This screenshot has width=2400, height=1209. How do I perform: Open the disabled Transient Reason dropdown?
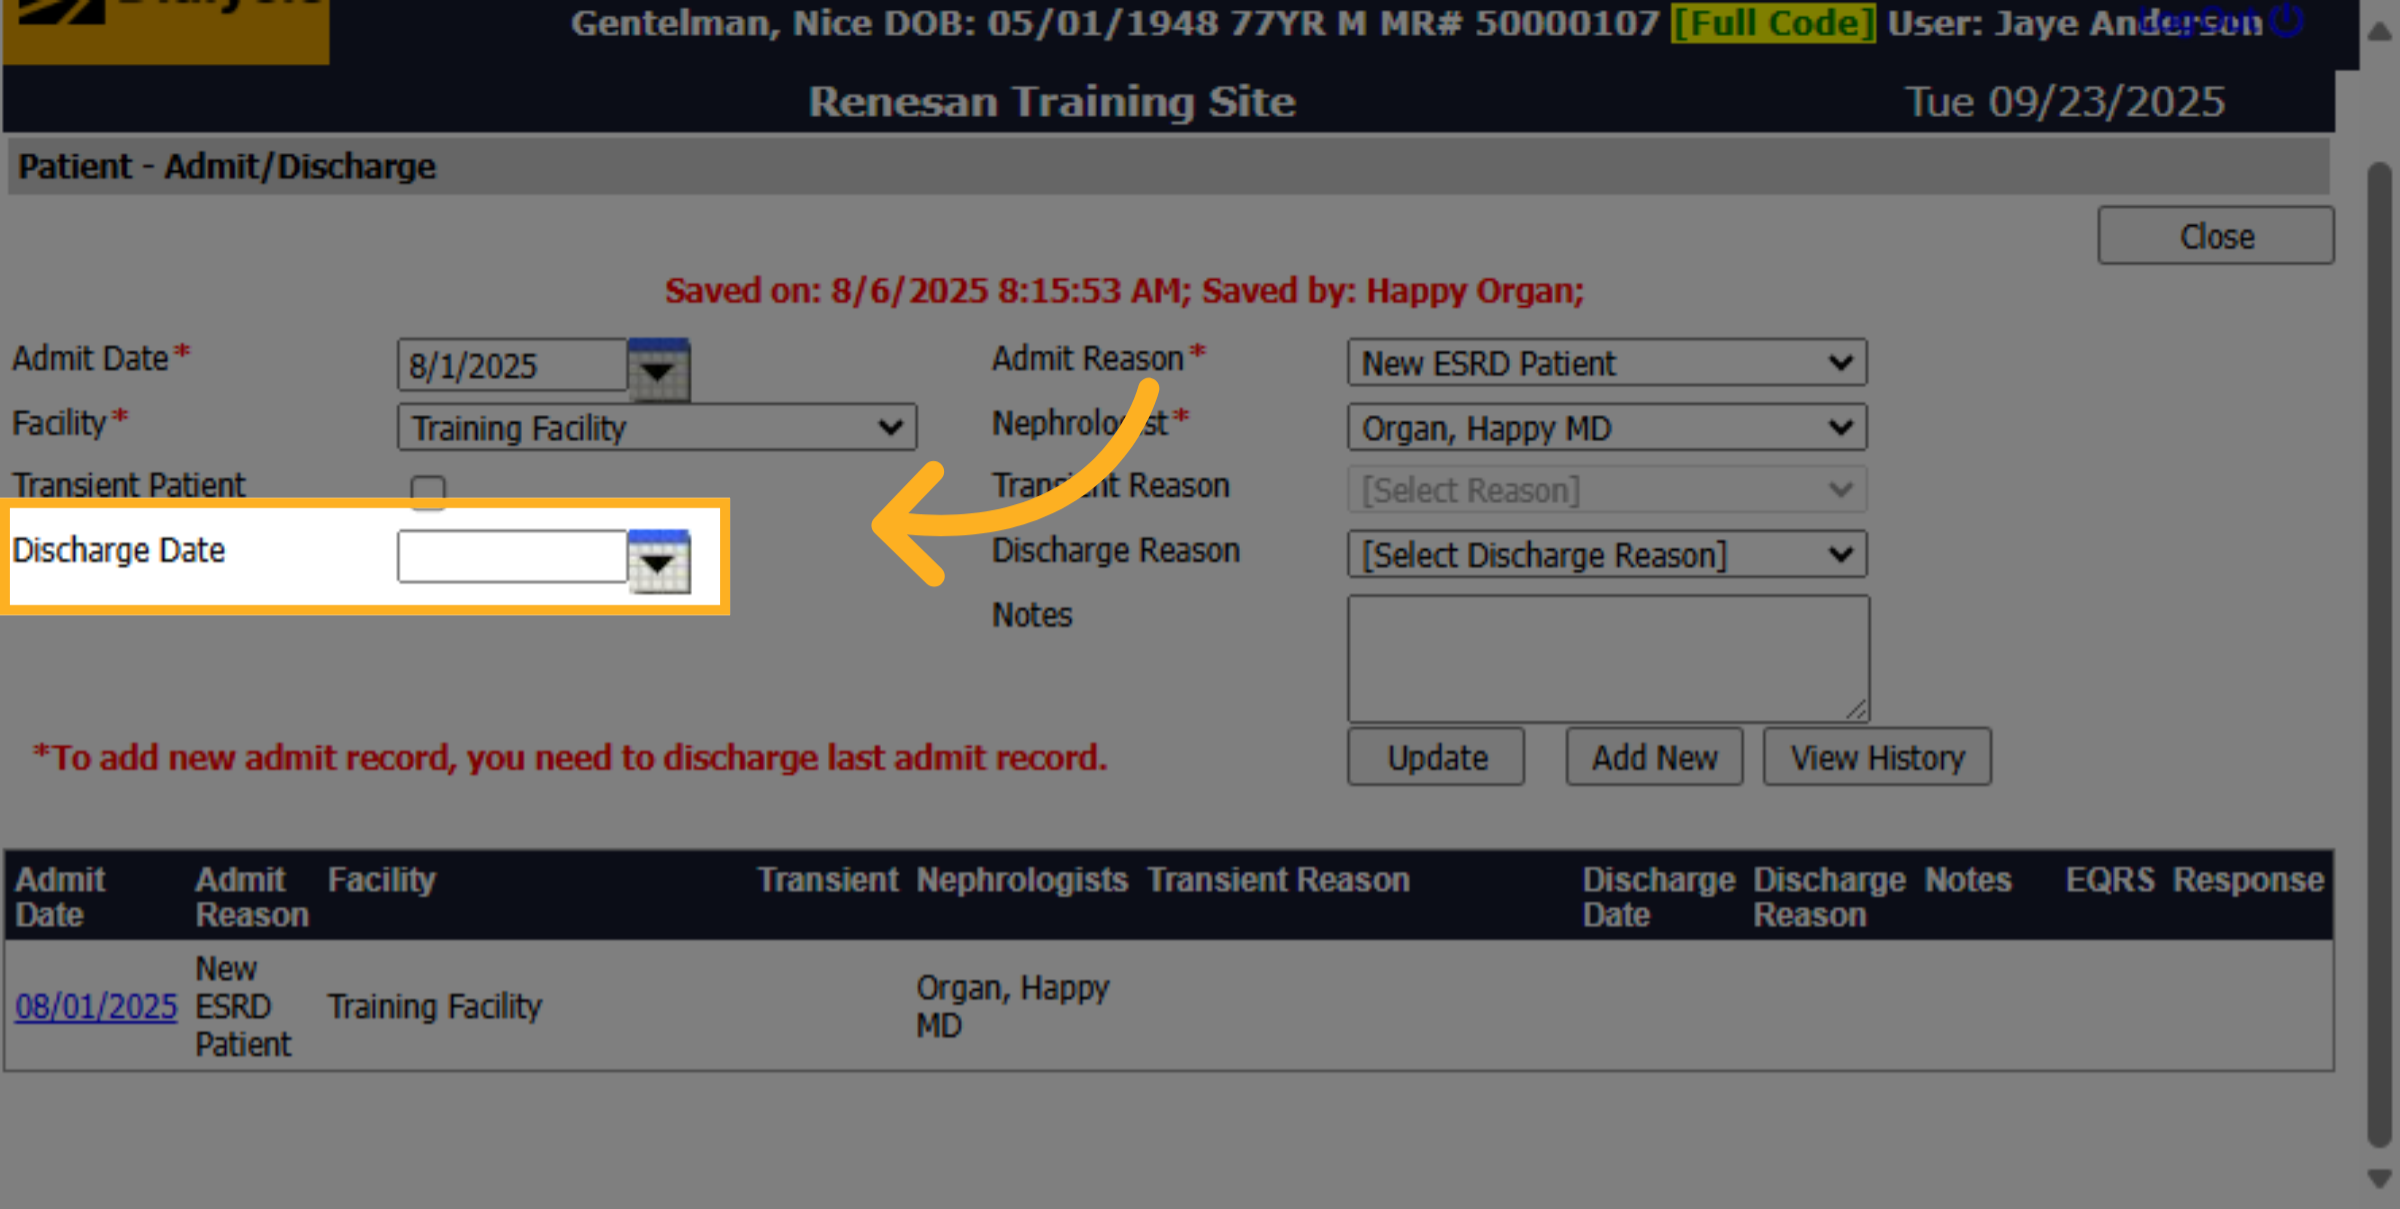[x=1606, y=490]
